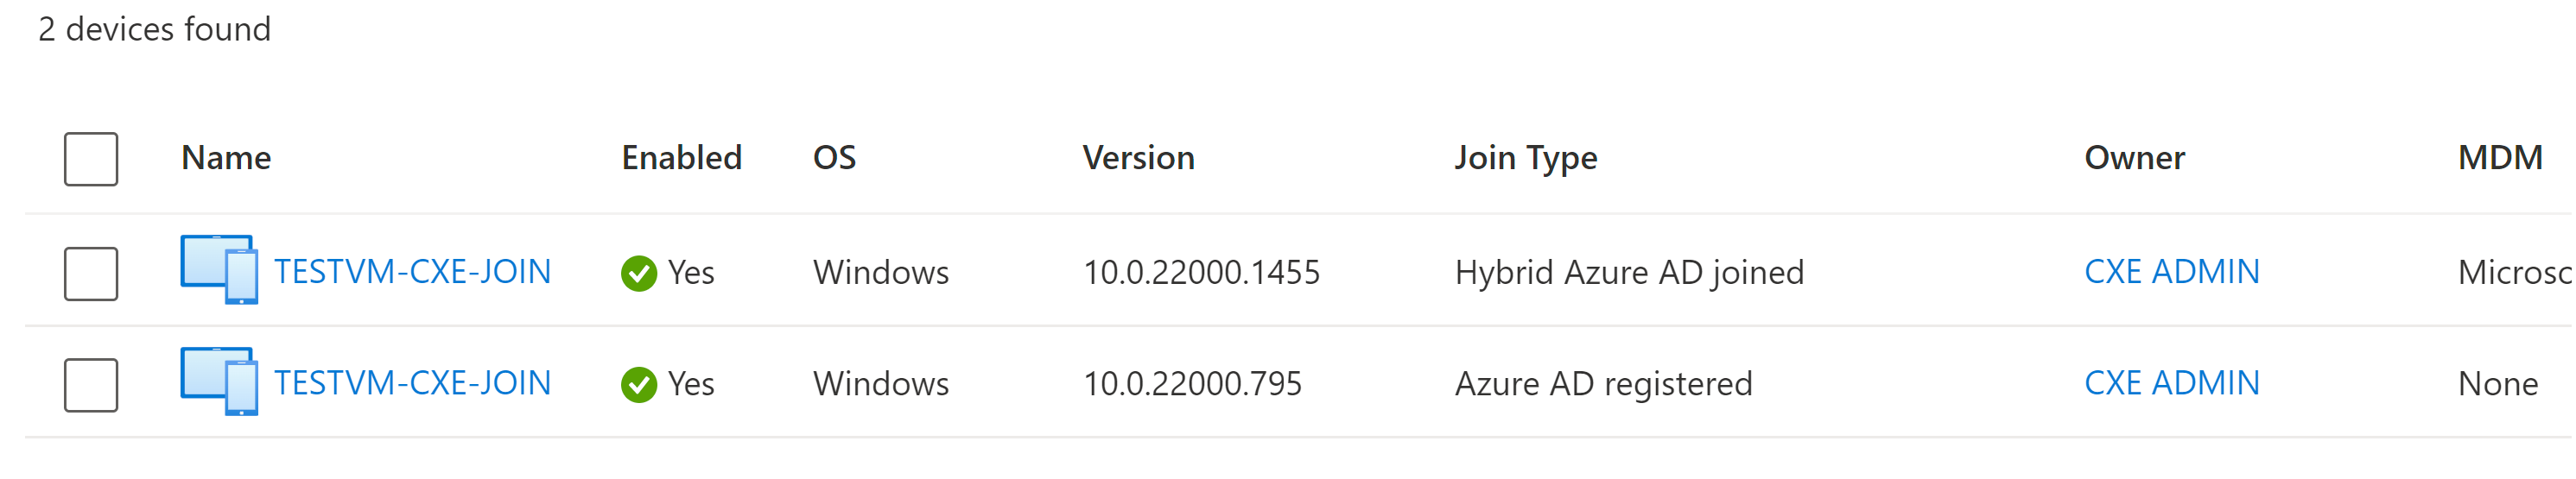The height and width of the screenshot is (479, 2576).
Task: Click the Owner column header
Action: [2135, 158]
